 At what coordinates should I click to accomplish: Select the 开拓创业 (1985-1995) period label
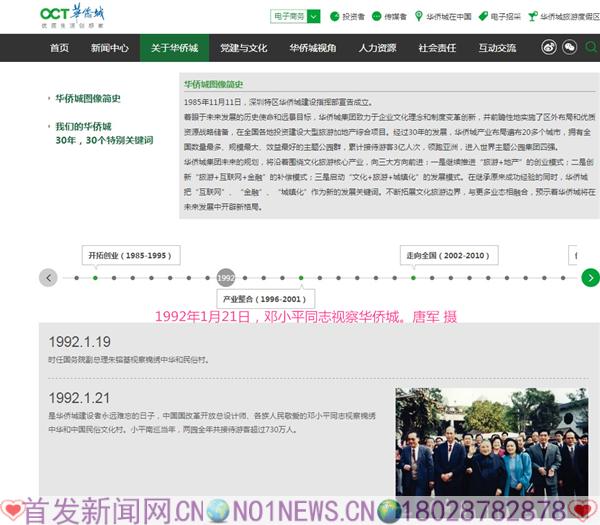pos(131,255)
